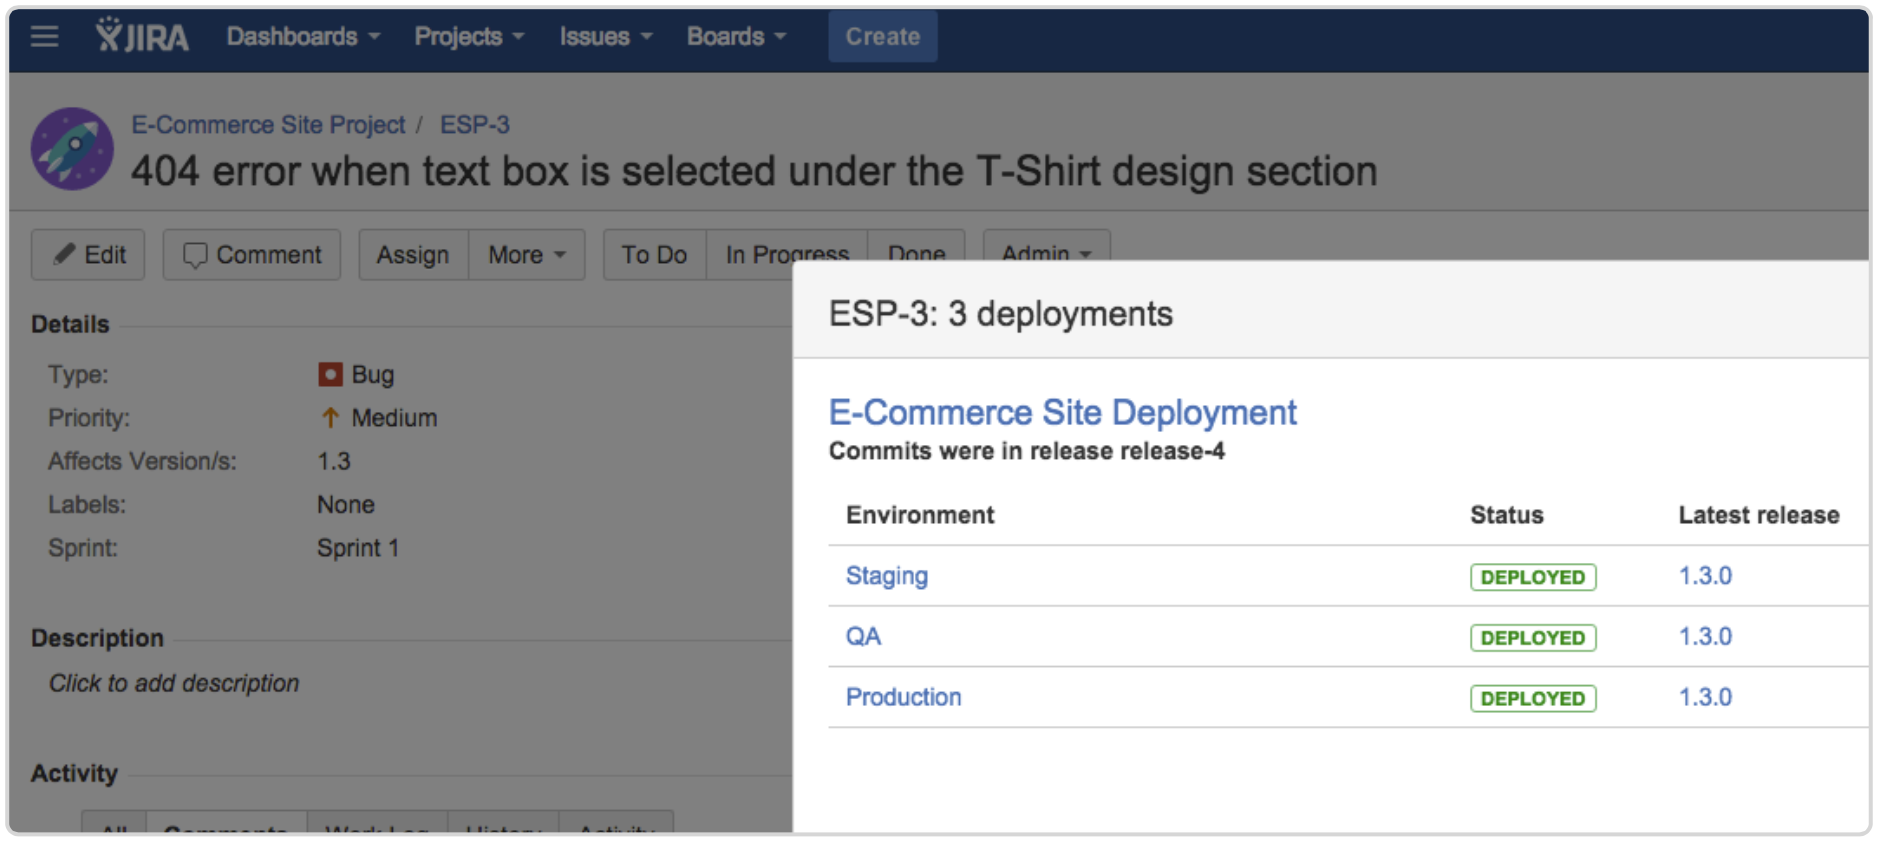Click the Description section heading
This screenshot has height=842, width=1880.
coord(97,638)
